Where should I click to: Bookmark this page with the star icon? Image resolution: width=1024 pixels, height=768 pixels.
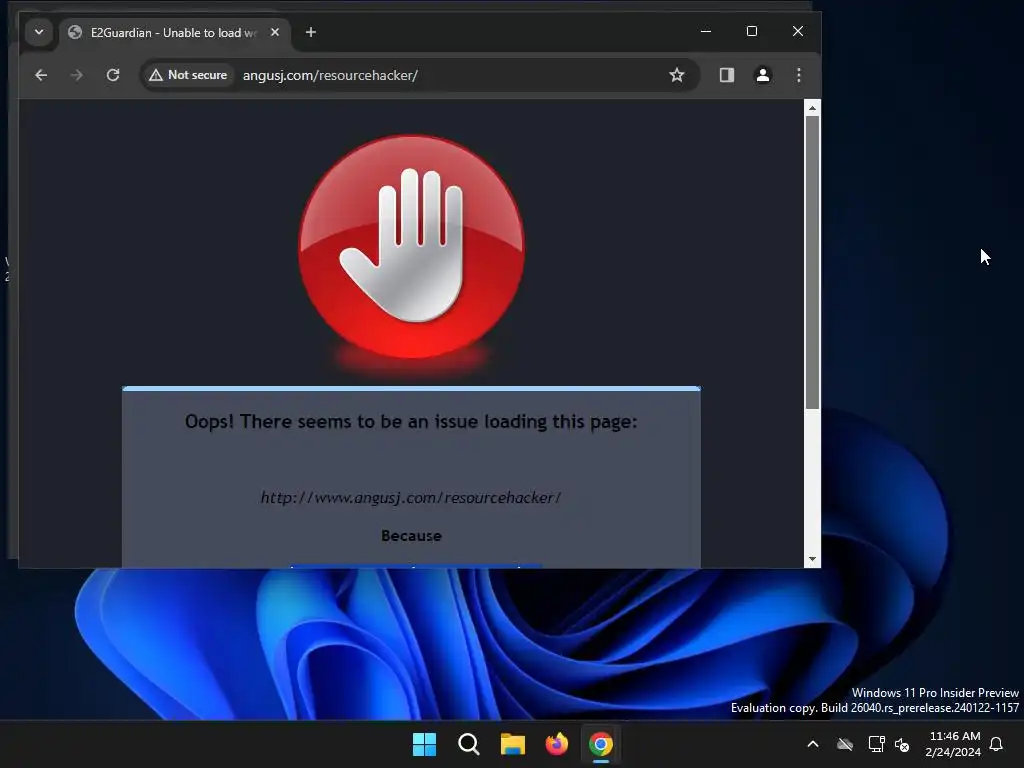677,75
